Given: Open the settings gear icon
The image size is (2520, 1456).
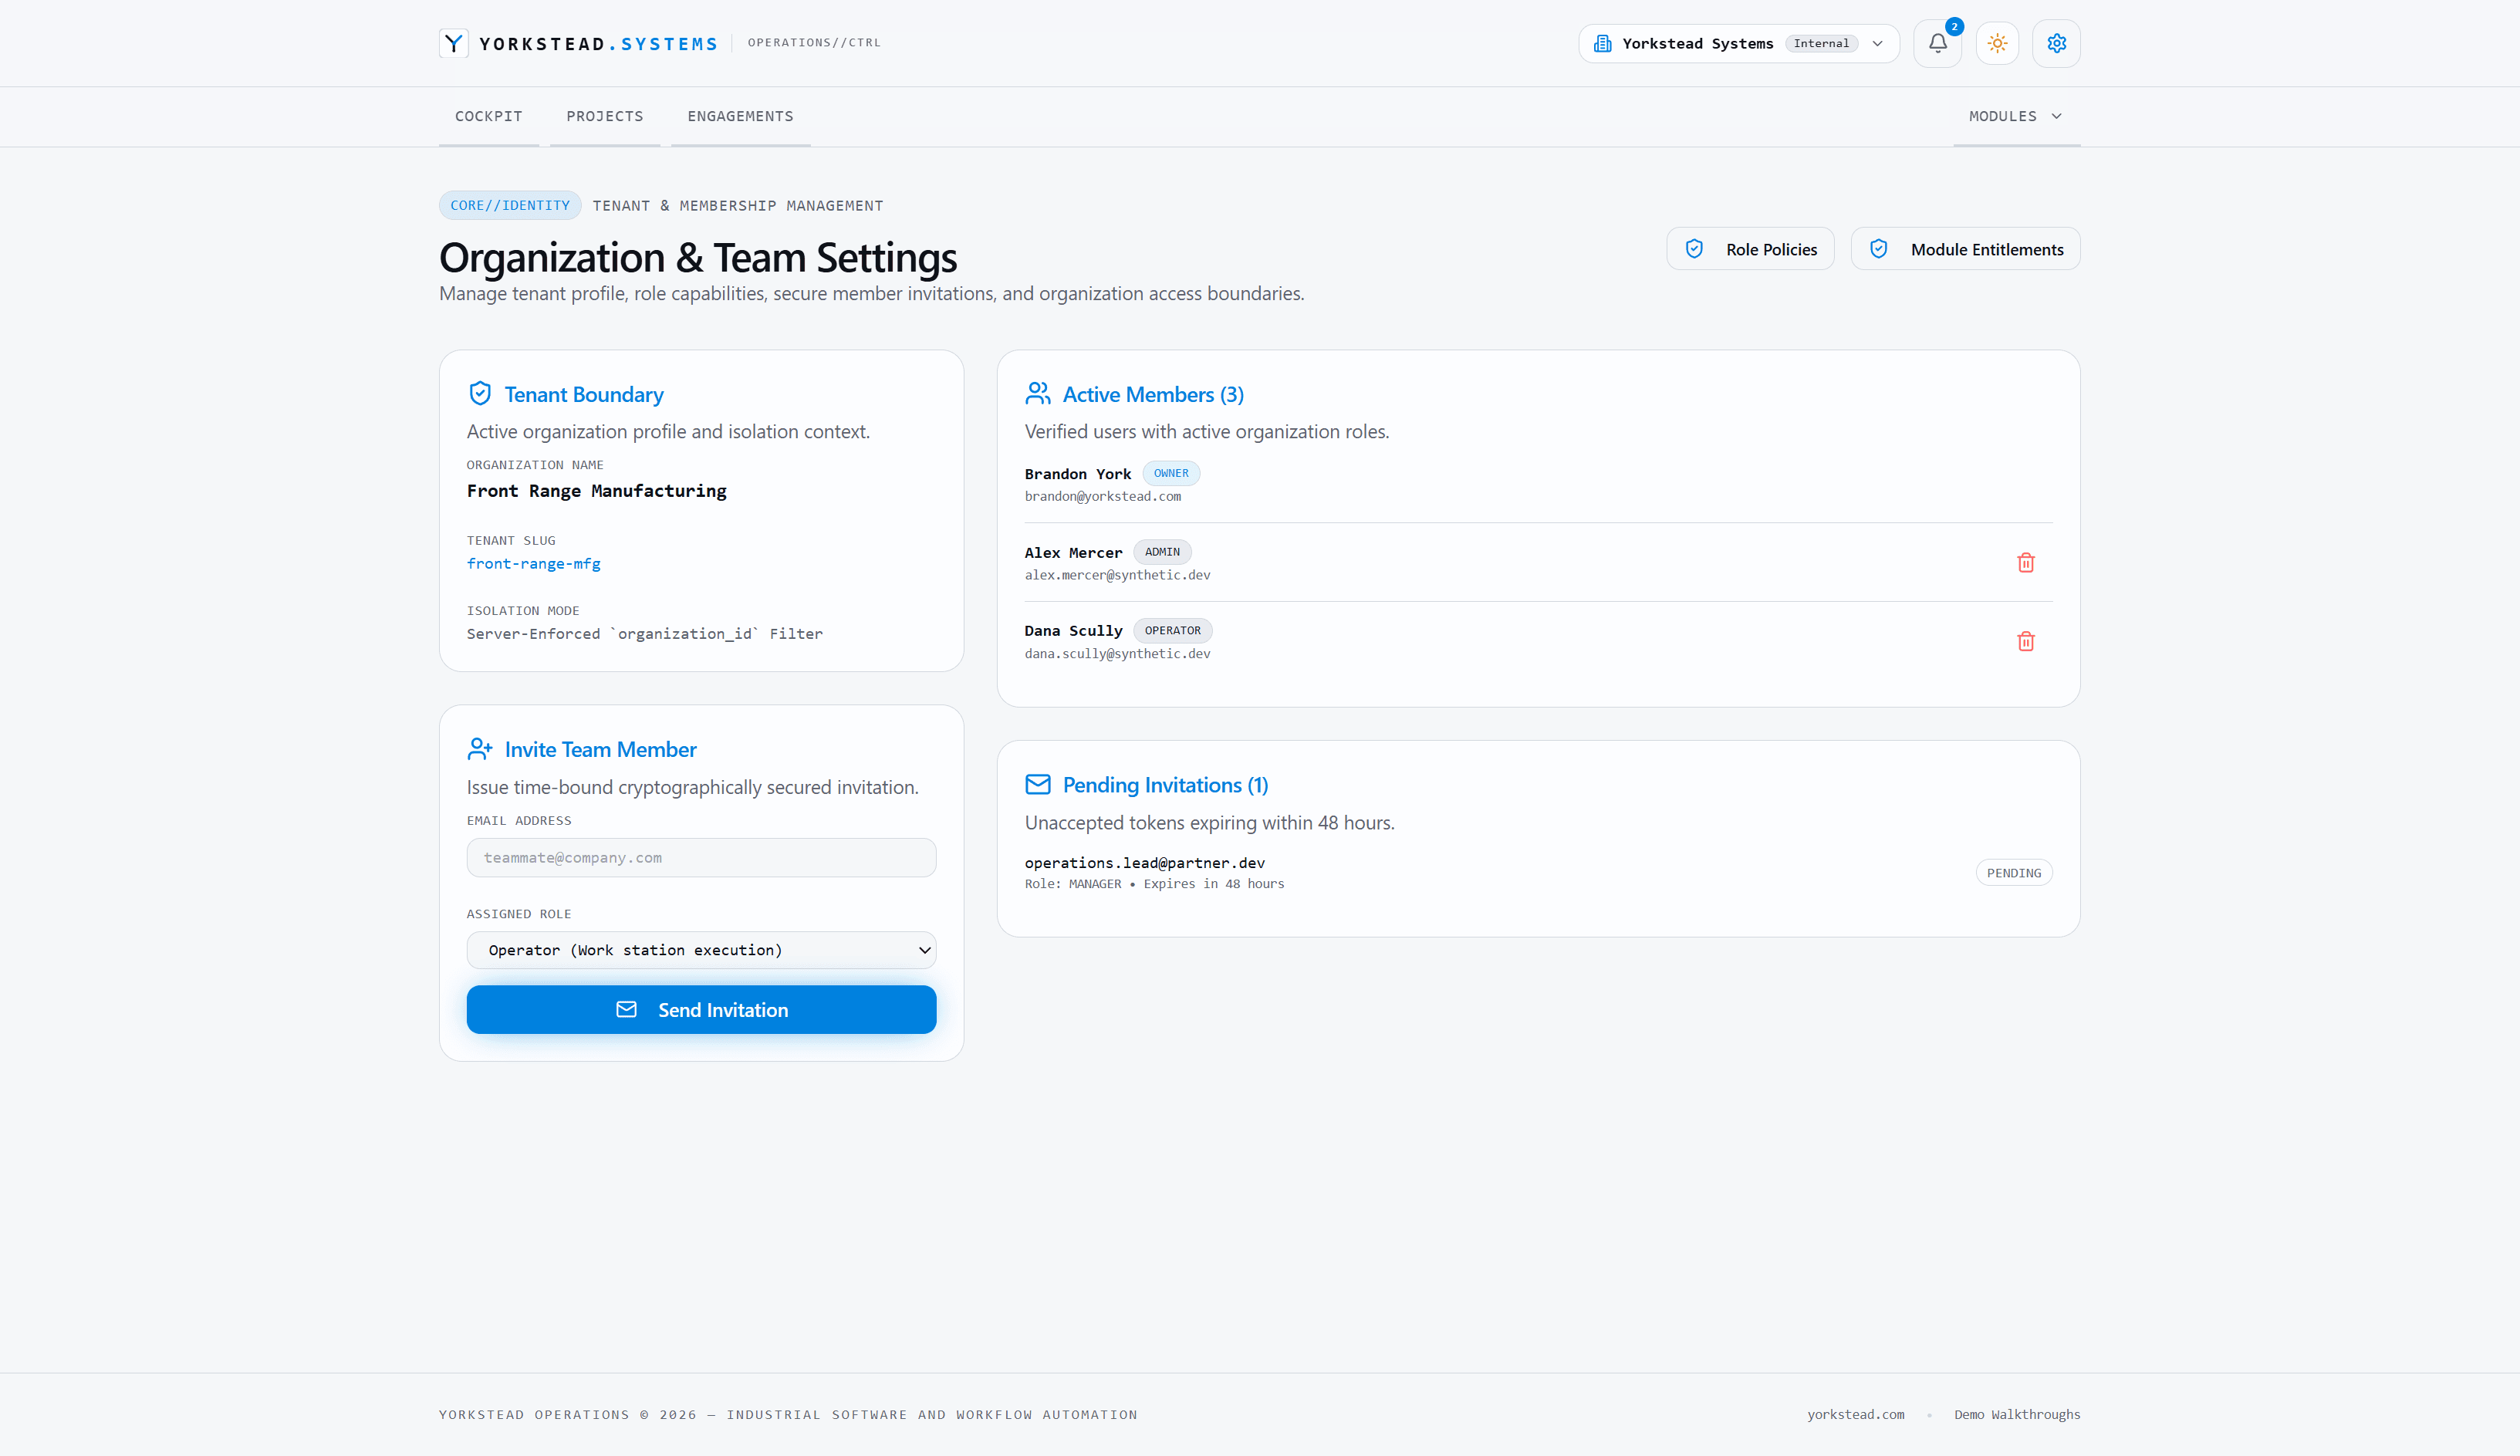Looking at the screenshot, I should click(2056, 43).
